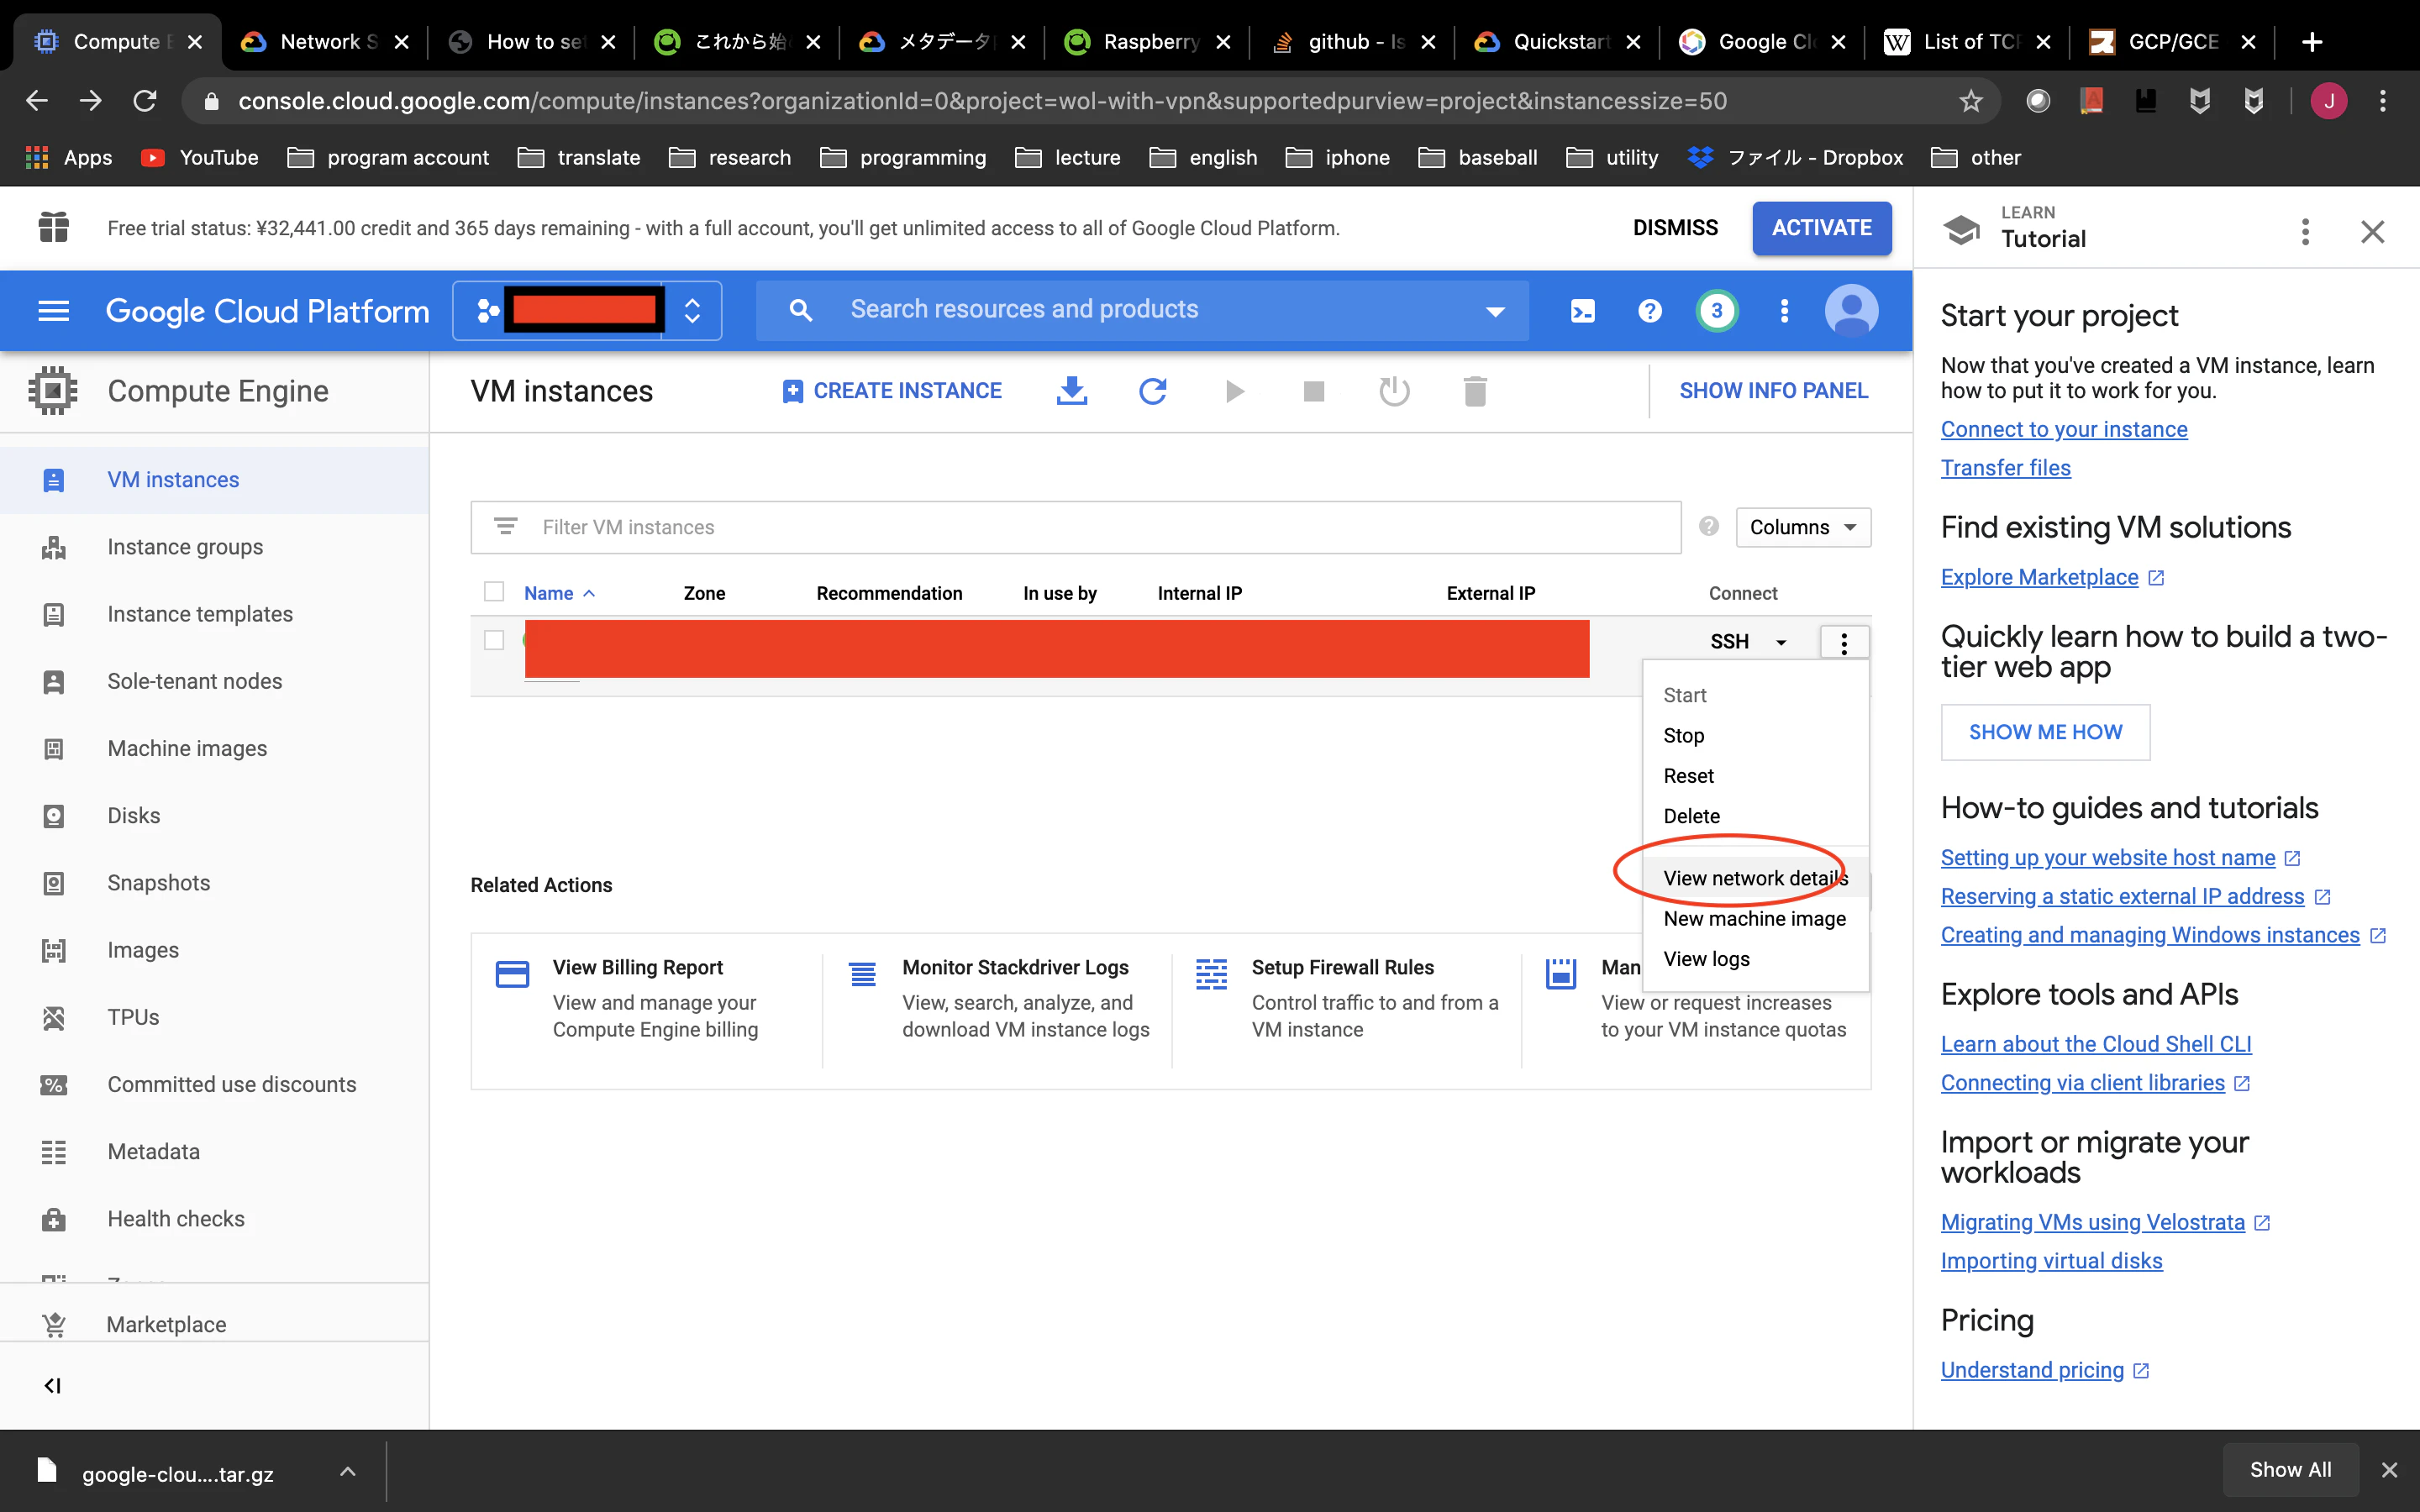Image resolution: width=2420 pixels, height=1512 pixels.
Task: Open Disks in the sidebar
Action: 133,815
